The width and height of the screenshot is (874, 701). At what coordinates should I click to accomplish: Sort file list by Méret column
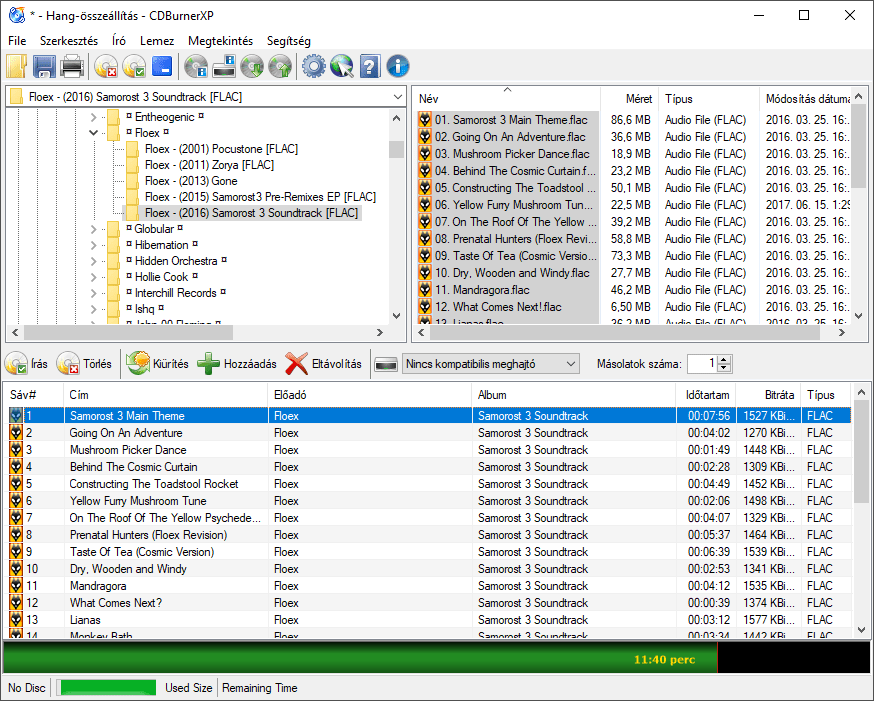coord(629,99)
